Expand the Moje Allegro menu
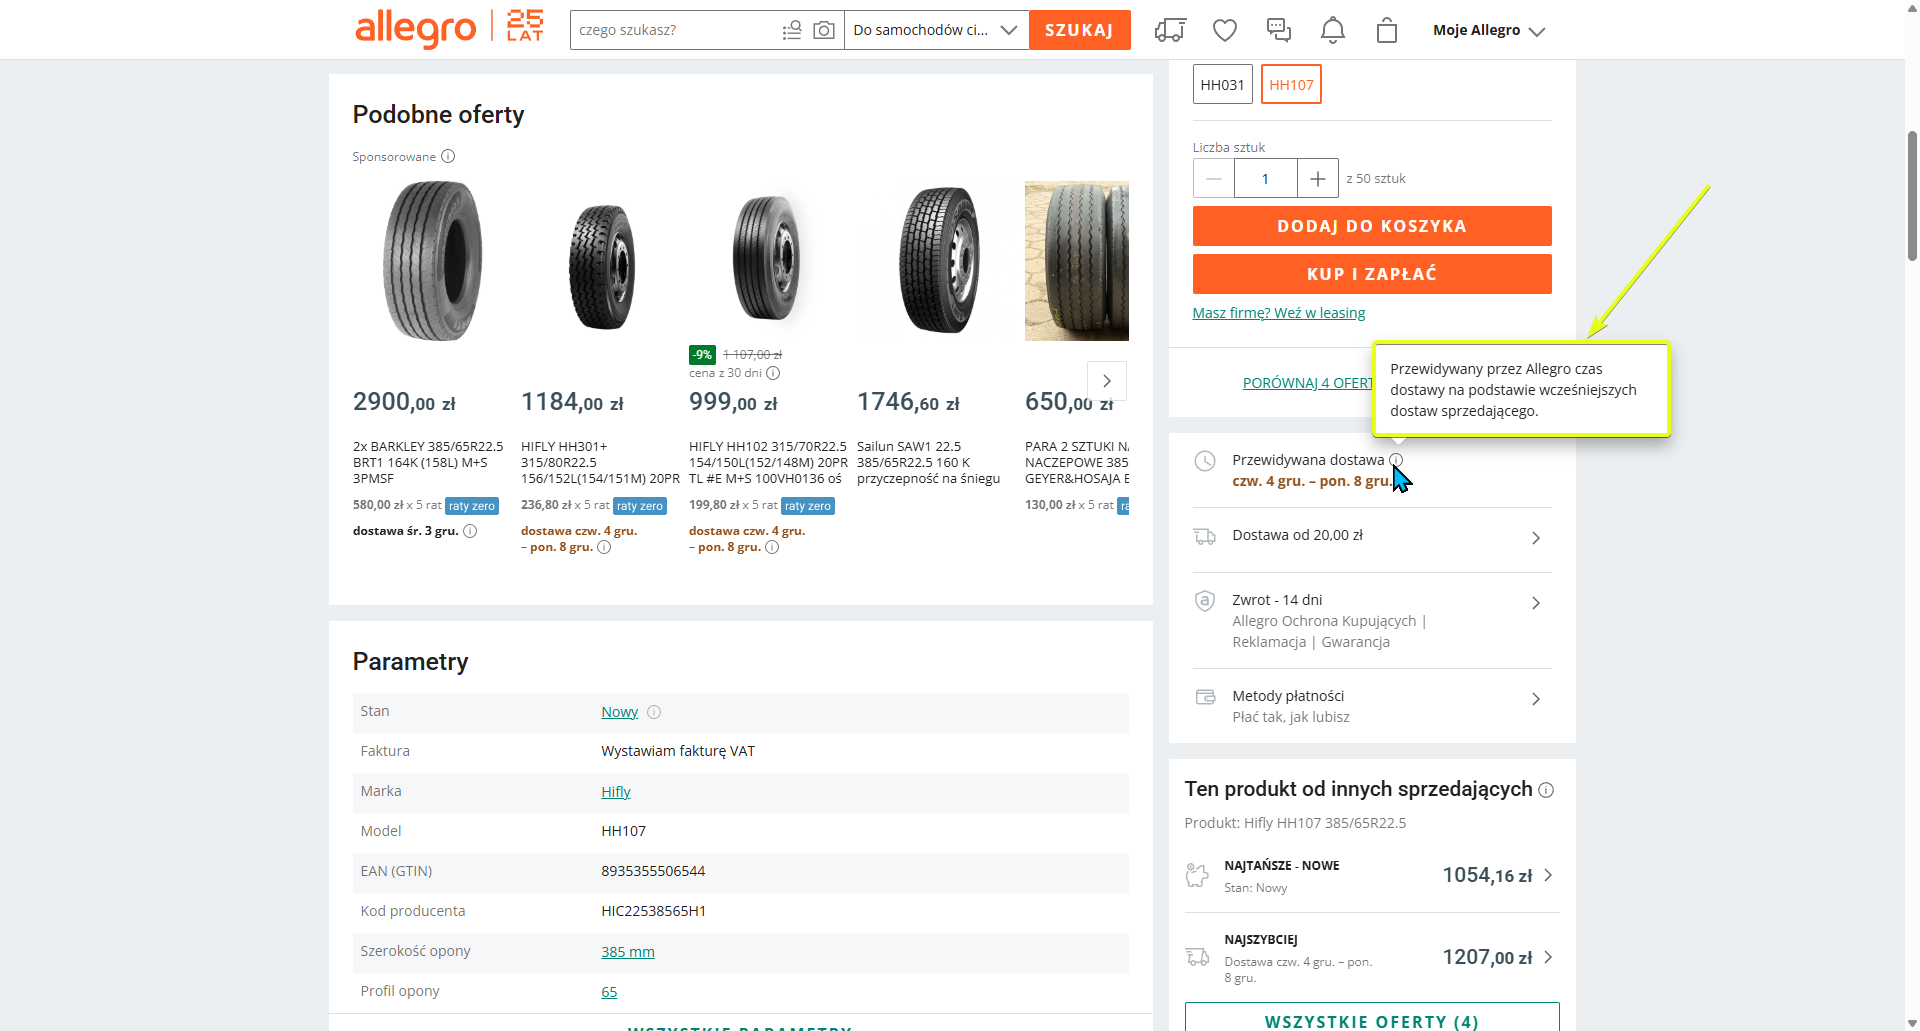The image size is (1920, 1031). 1488,30
